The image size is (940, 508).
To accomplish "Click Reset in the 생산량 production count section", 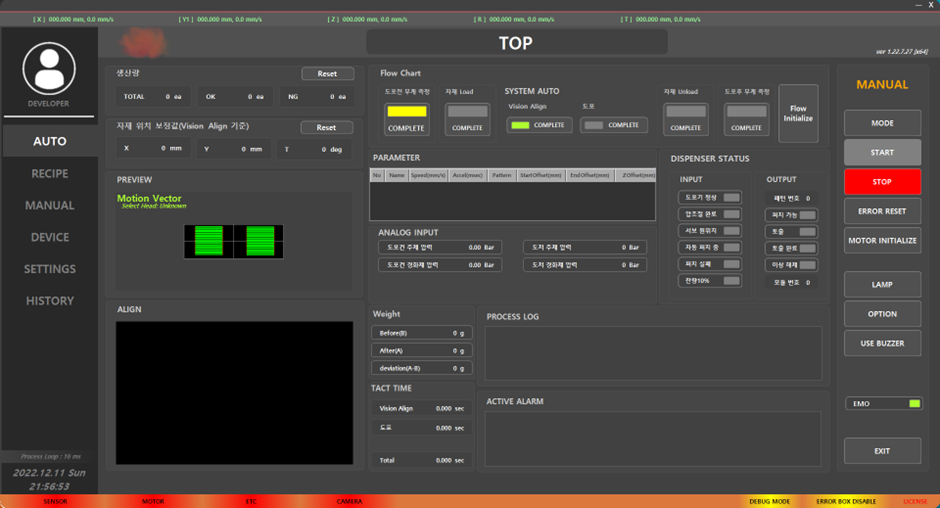I will (327, 74).
